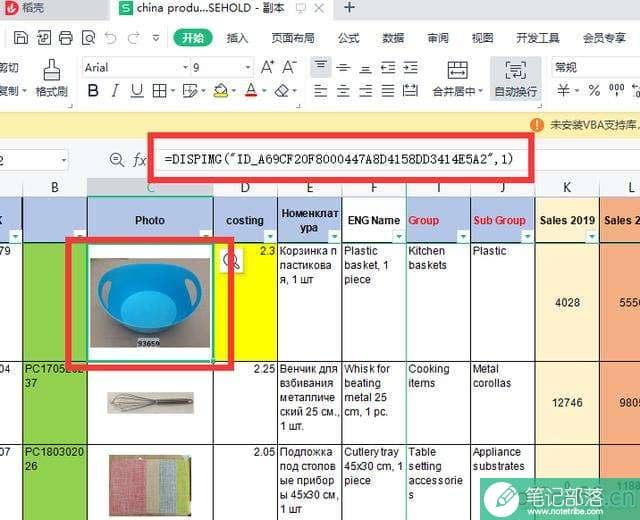Viewport: 640px width, 520px height.
Task: Select column K header
Action: tap(567, 187)
